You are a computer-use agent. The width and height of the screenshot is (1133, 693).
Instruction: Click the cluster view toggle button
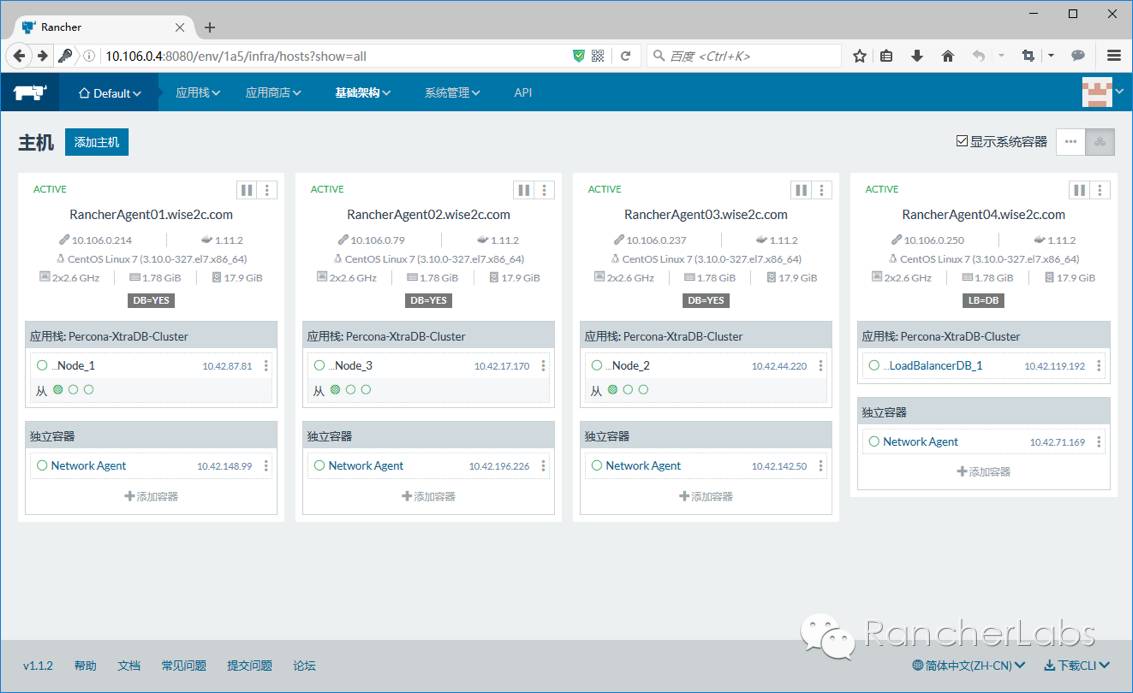[x=1100, y=142]
